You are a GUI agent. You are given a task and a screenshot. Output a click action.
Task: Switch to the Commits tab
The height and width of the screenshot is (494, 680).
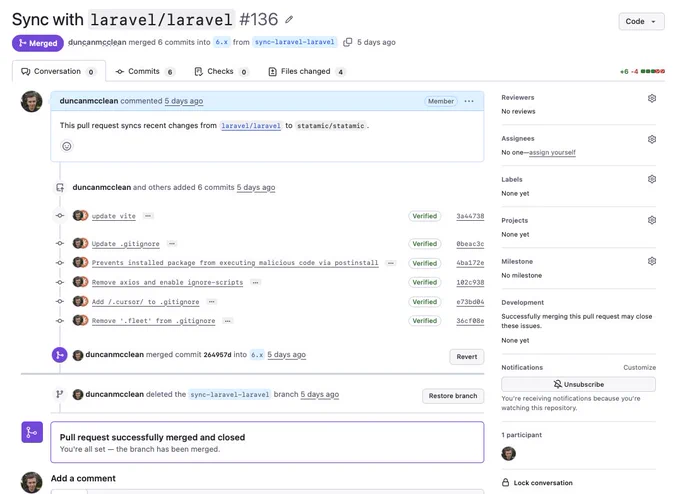click(x=145, y=72)
